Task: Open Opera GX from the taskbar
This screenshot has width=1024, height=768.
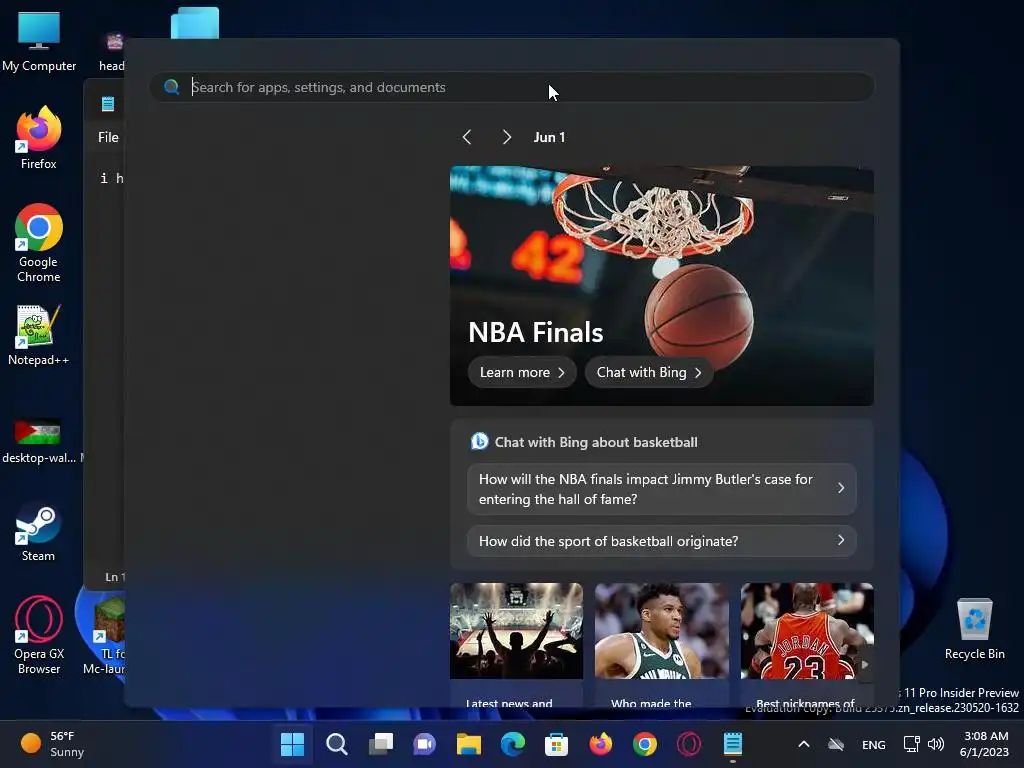Action: coord(689,744)
